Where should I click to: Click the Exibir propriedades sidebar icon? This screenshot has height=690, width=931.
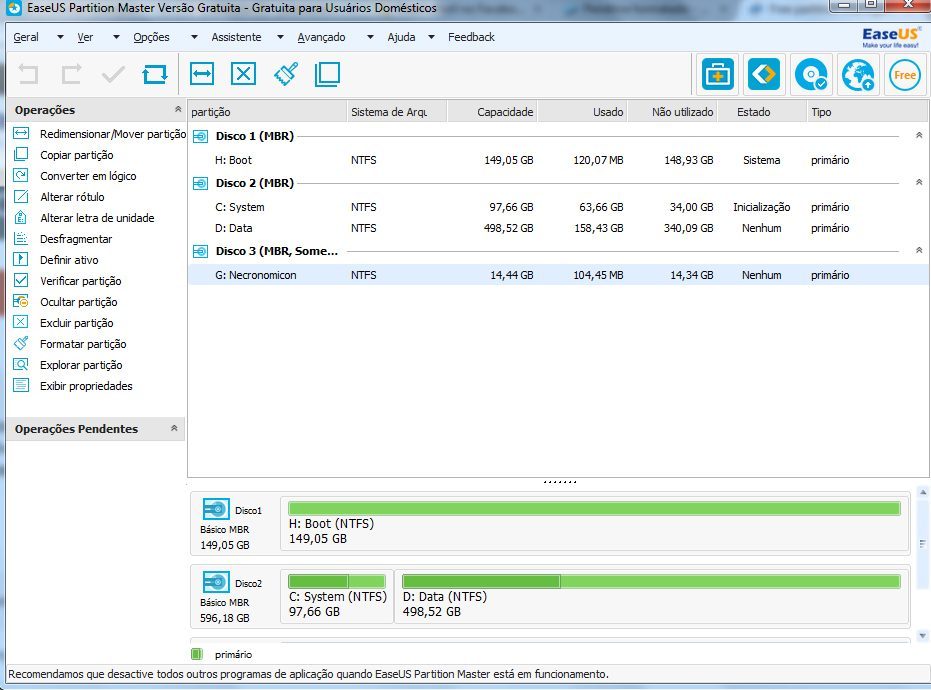pos(21,385)
